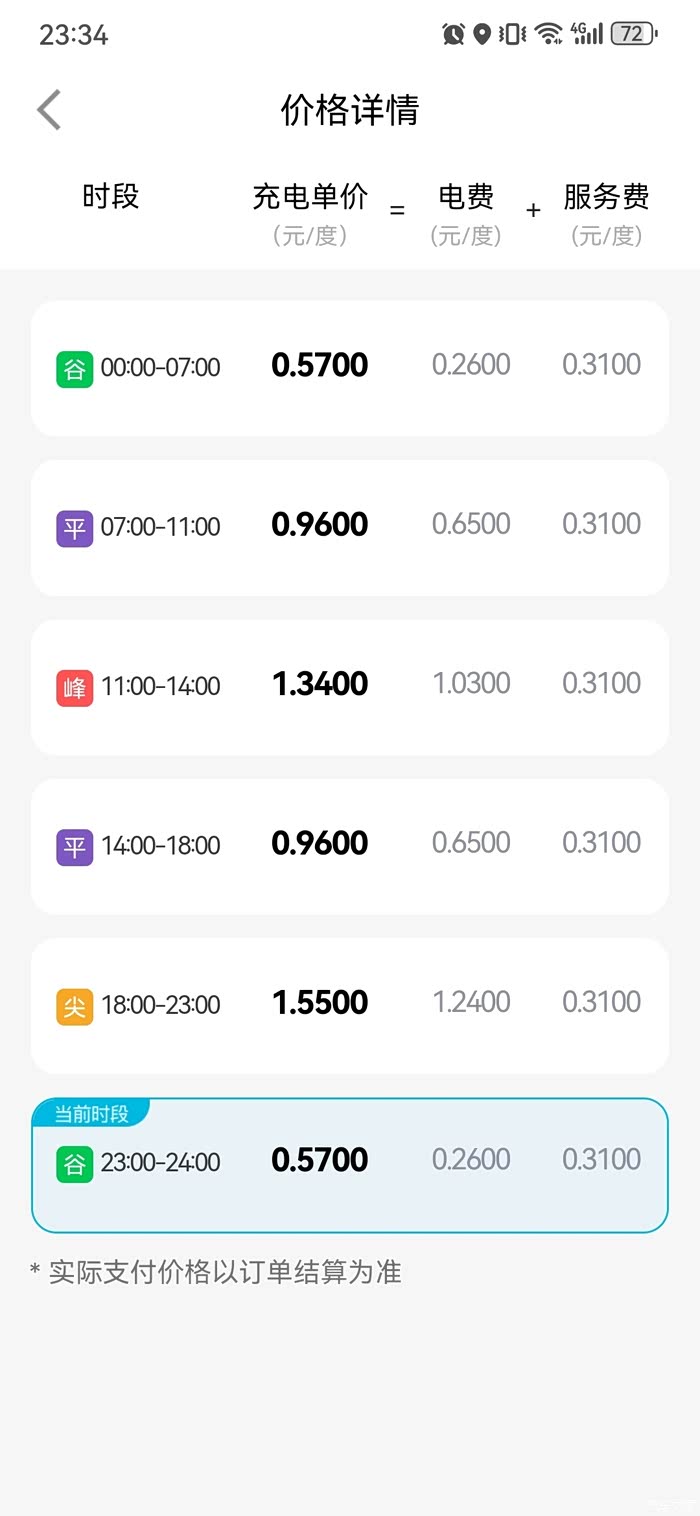
Task: Tap the purple flat icon for 14:00-18:00
Action: [x=74, y=847]
